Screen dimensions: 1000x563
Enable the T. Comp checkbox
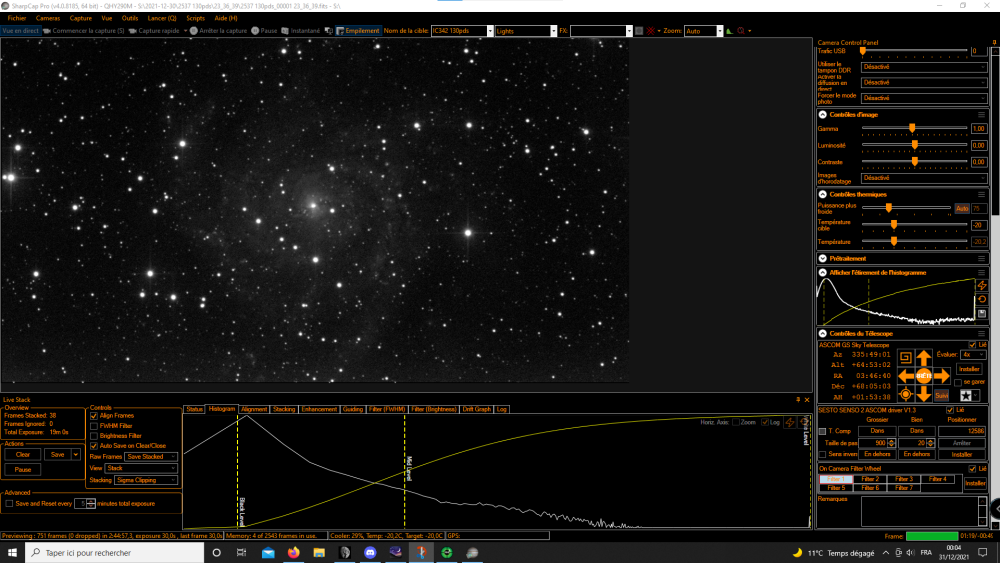point(823,432)
